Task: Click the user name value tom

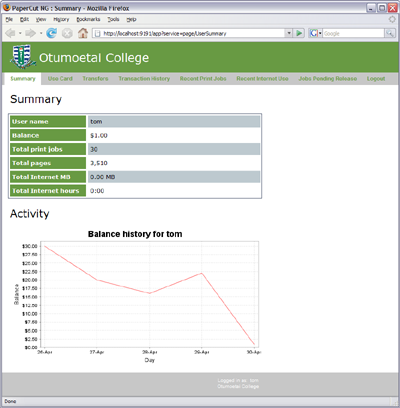Action: coord(96,122)
